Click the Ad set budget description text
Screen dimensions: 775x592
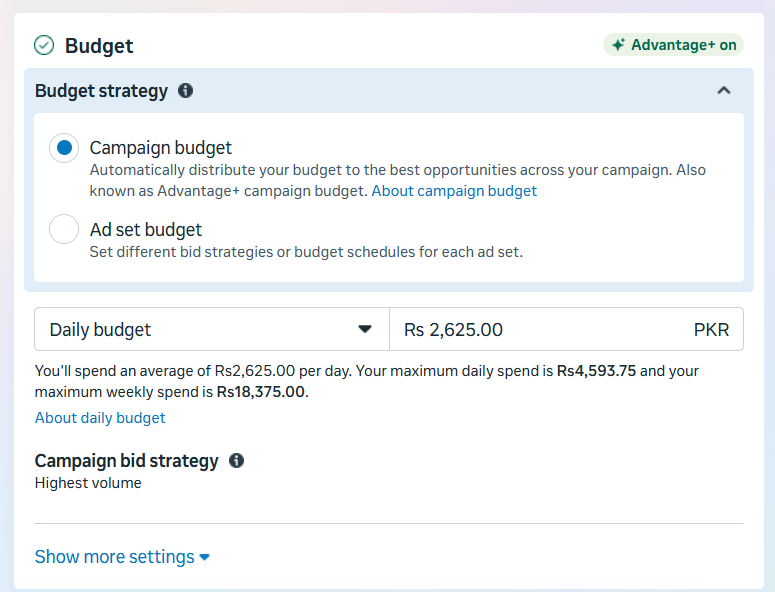[306, 252]
